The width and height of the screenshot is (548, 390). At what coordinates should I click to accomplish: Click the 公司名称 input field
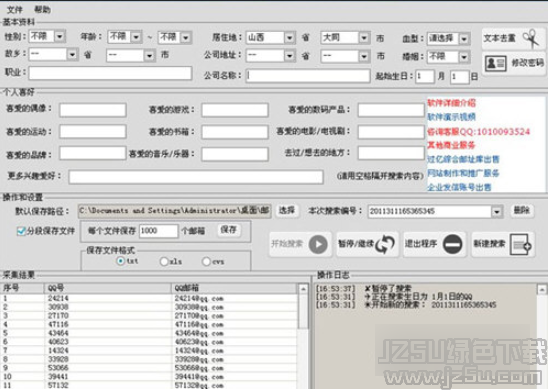[x=308, y=76]
